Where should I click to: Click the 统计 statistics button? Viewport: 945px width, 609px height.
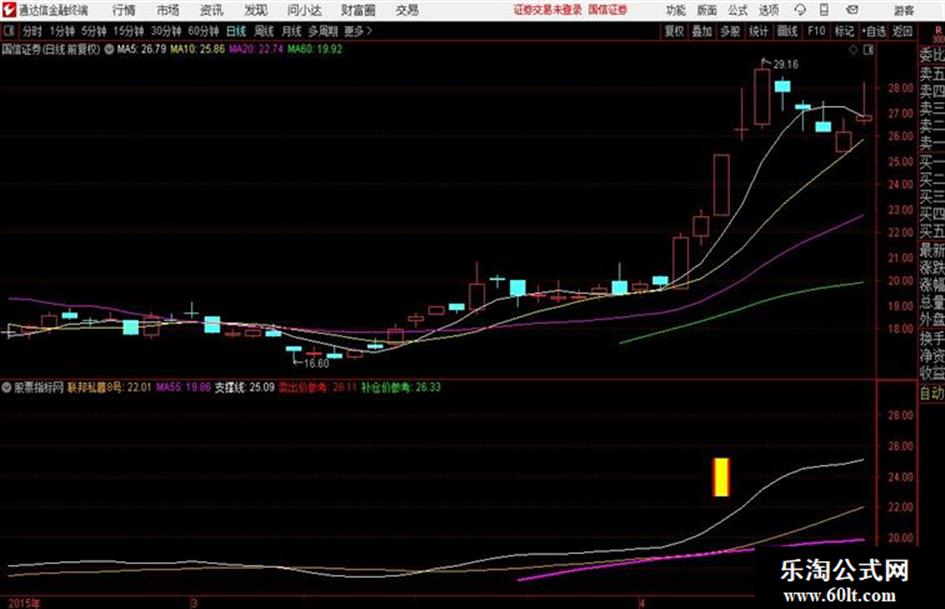point(758,31)
